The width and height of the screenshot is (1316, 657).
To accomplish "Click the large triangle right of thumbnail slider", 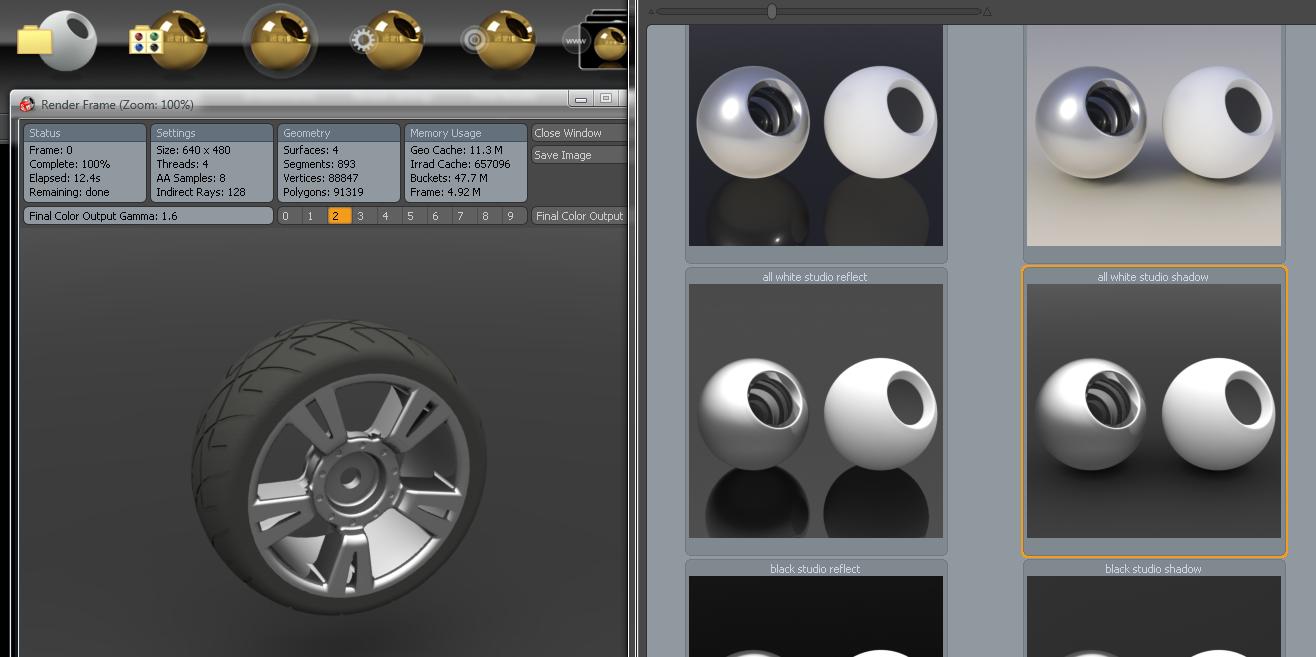I will (x=987, y=12).
